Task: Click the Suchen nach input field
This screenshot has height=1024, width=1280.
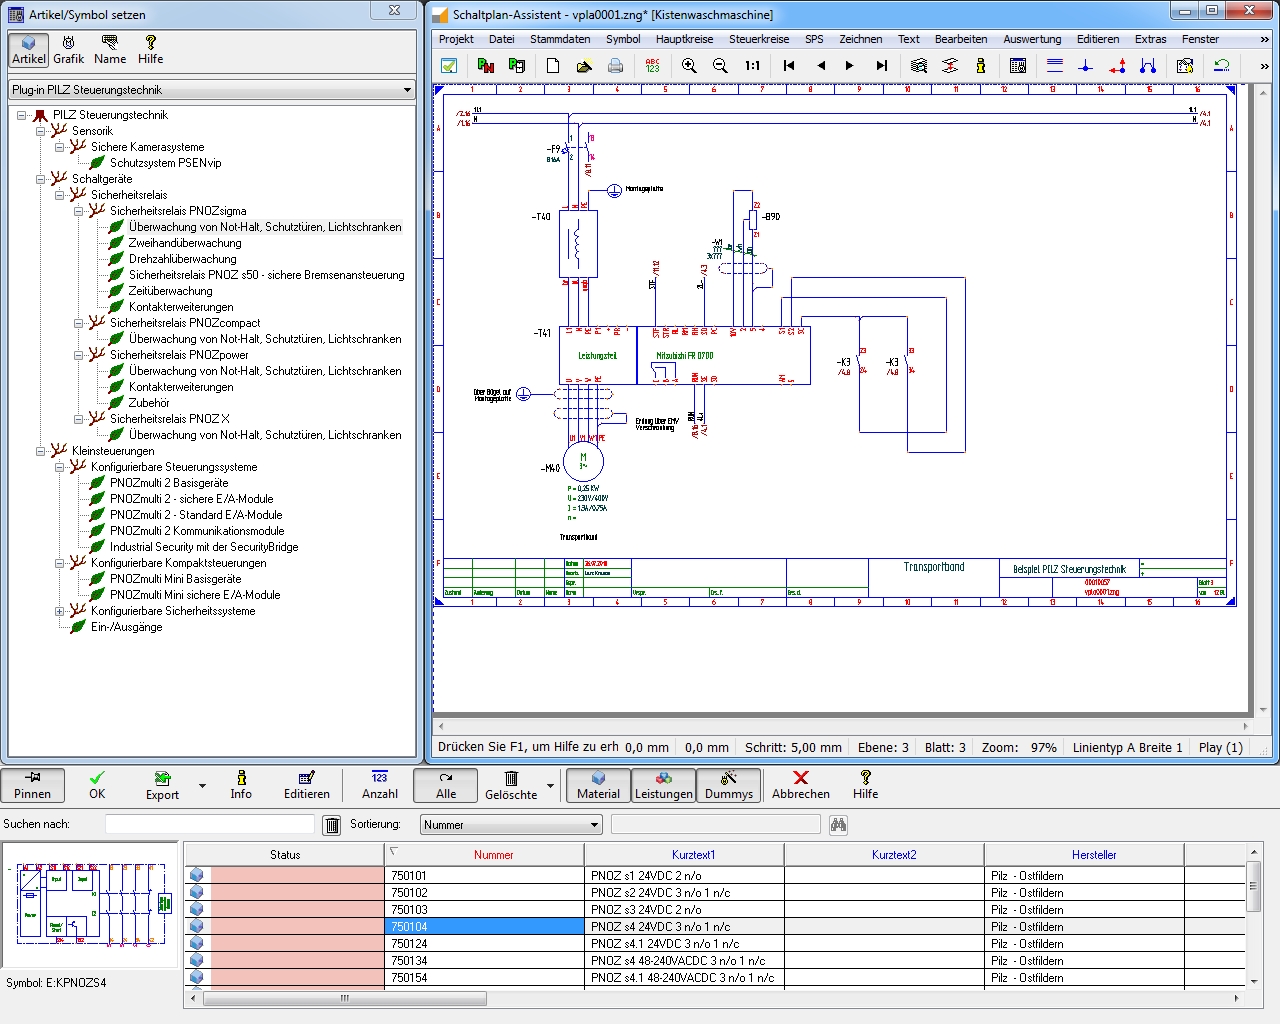Action: [x=210, y=824]
